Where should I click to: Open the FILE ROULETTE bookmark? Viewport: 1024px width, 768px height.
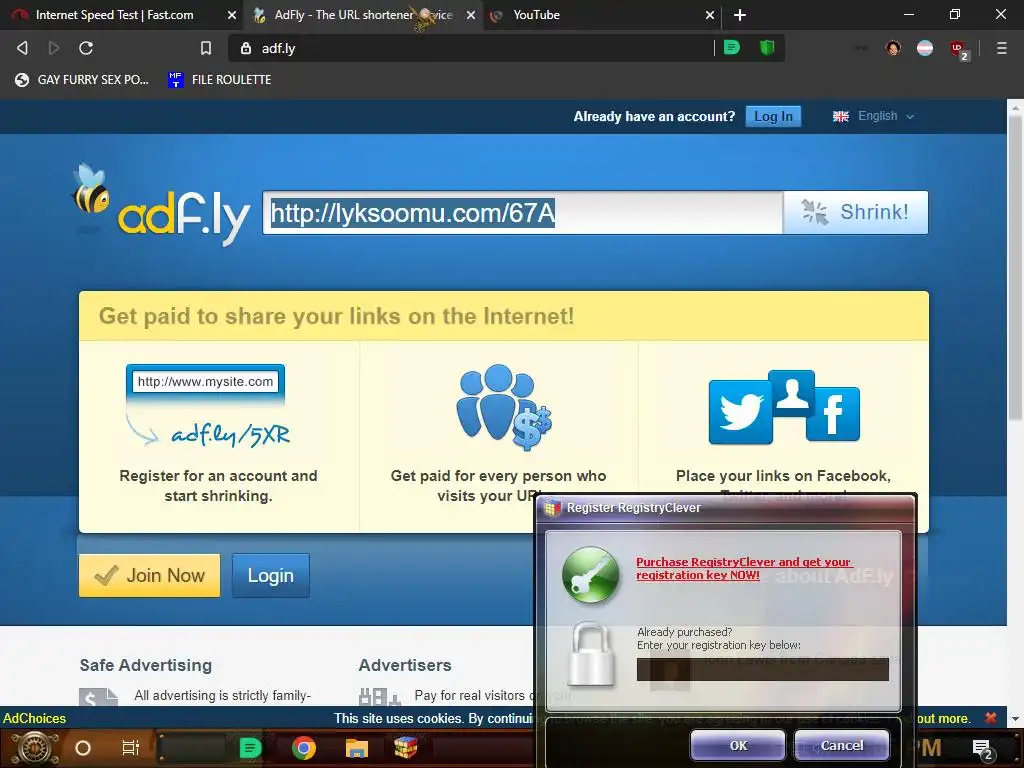tap(219, 80)
